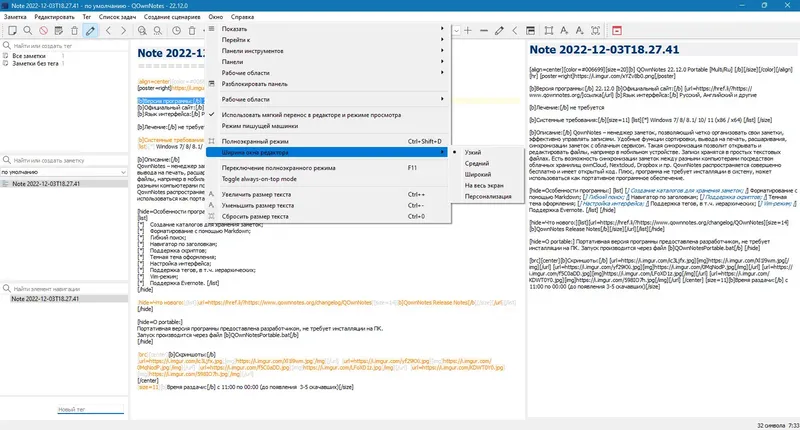Screen dimensions: 800x430
Task: Expand the first Рабочие области submenu
Action: point(327,73)
